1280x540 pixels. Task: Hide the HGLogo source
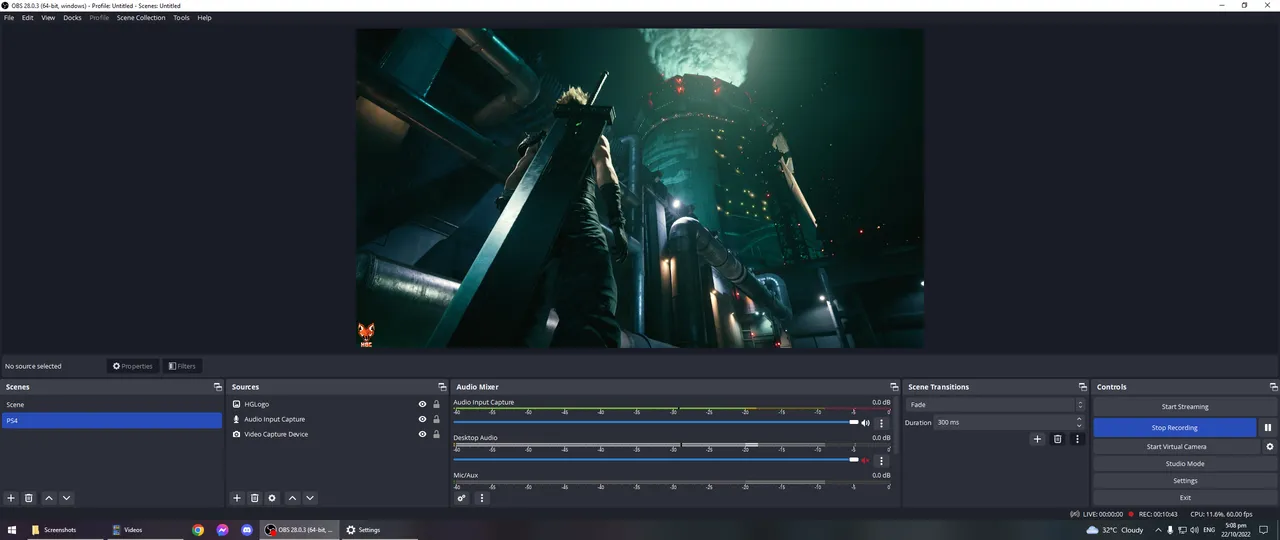click(422, 404)
